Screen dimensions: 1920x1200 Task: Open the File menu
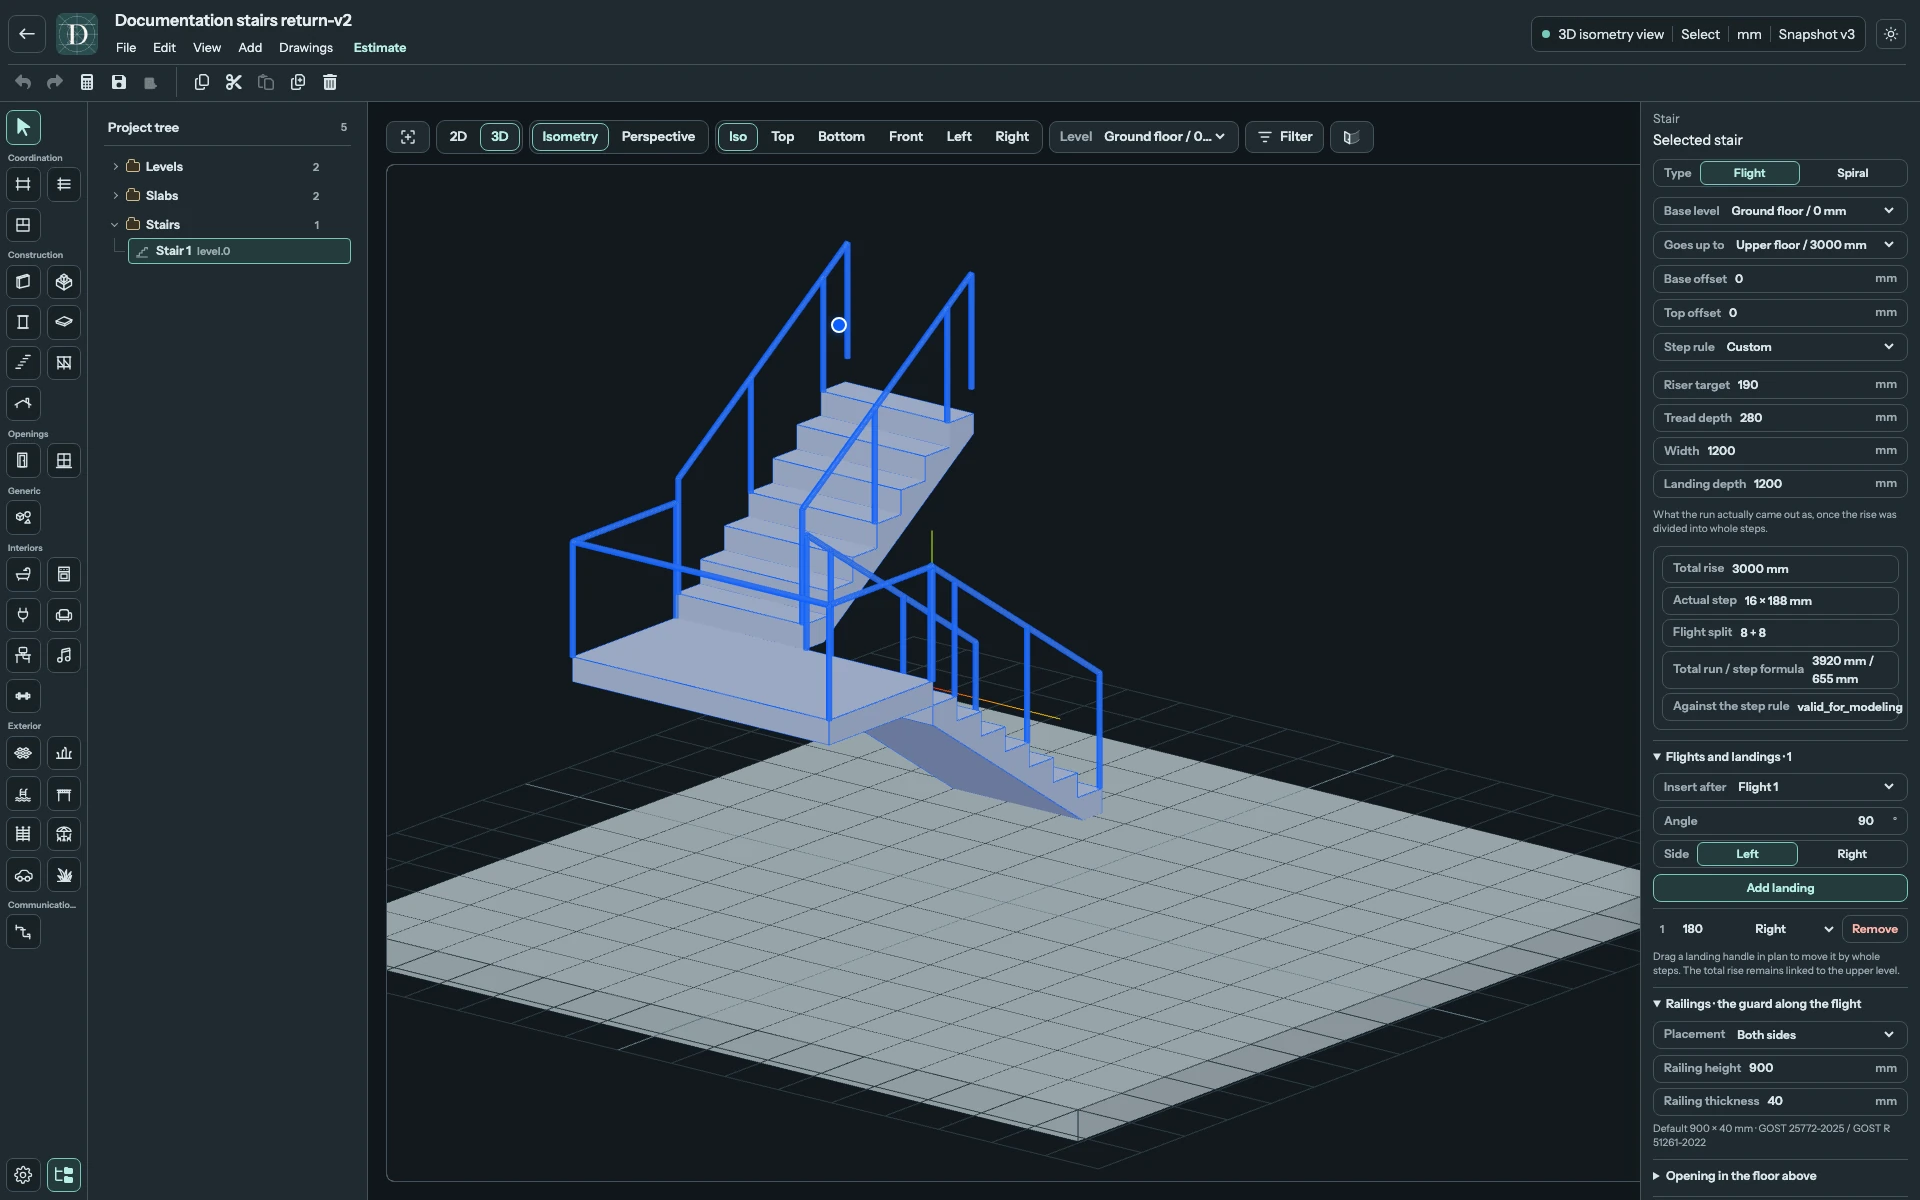coord(126,48)
